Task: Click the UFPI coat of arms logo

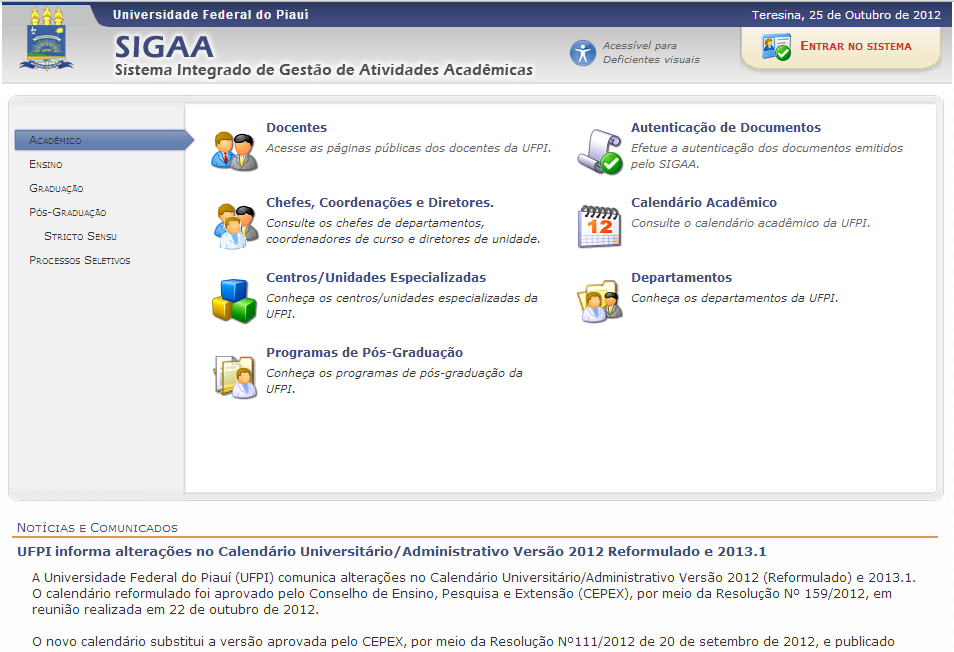Action: [x=46, y=39]
